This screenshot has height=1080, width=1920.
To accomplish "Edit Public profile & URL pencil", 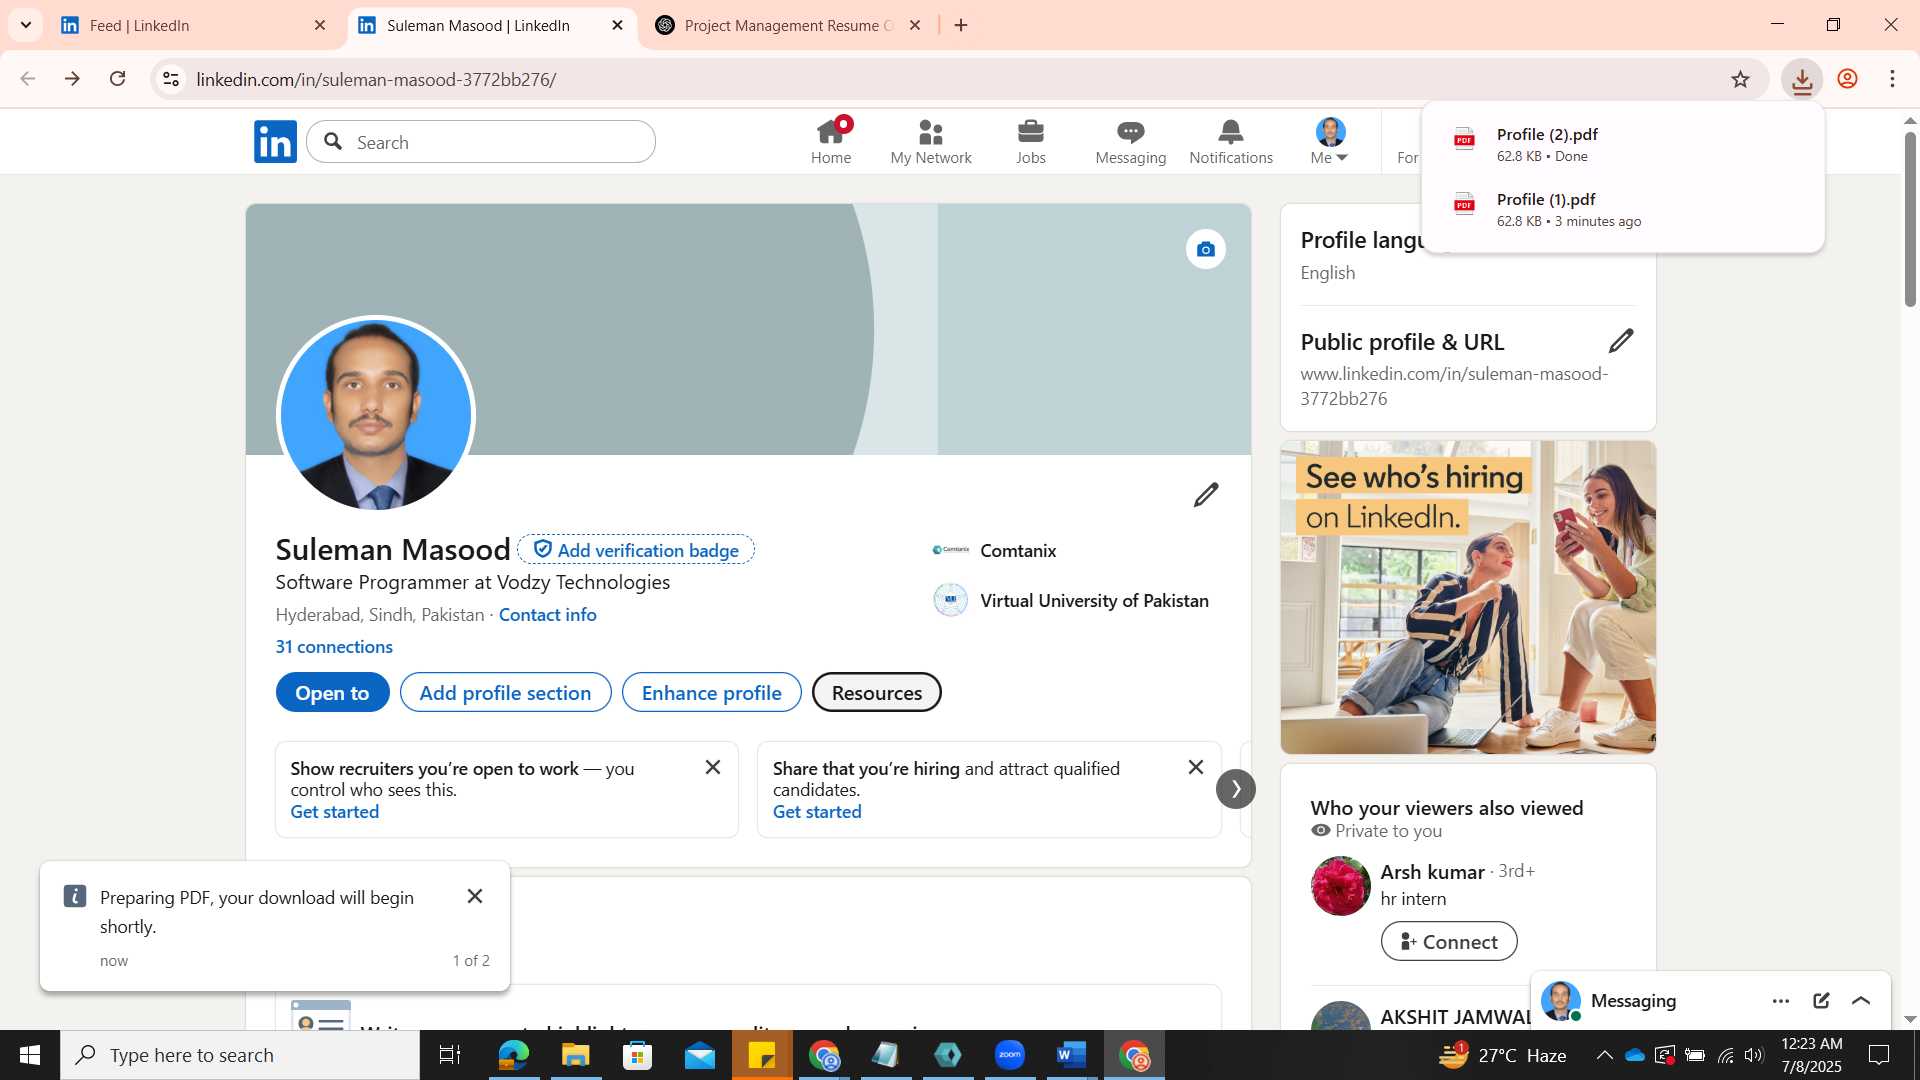I will [x=1621, y=341].
